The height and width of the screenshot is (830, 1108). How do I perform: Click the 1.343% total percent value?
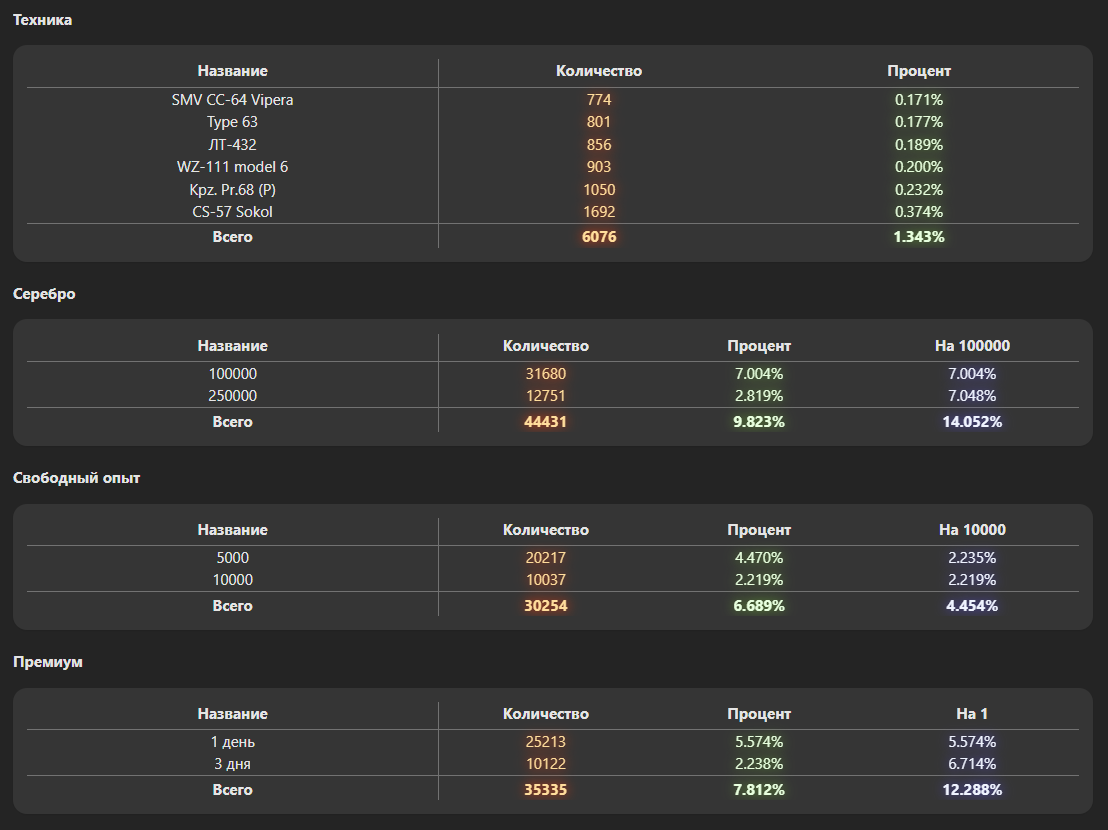click(919, 237)
